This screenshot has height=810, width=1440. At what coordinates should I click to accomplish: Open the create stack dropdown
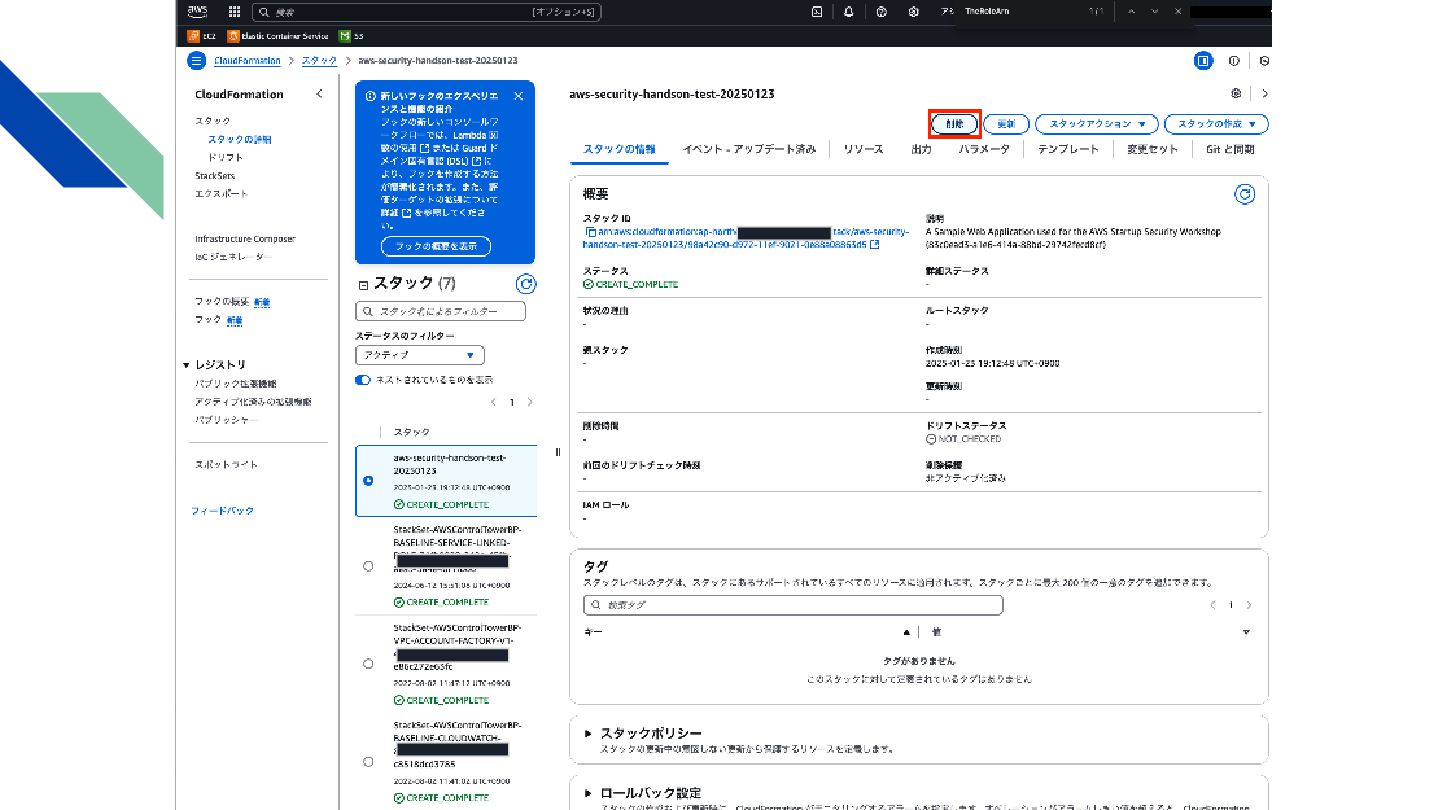pyautogui.click(x=1216, y=124)
